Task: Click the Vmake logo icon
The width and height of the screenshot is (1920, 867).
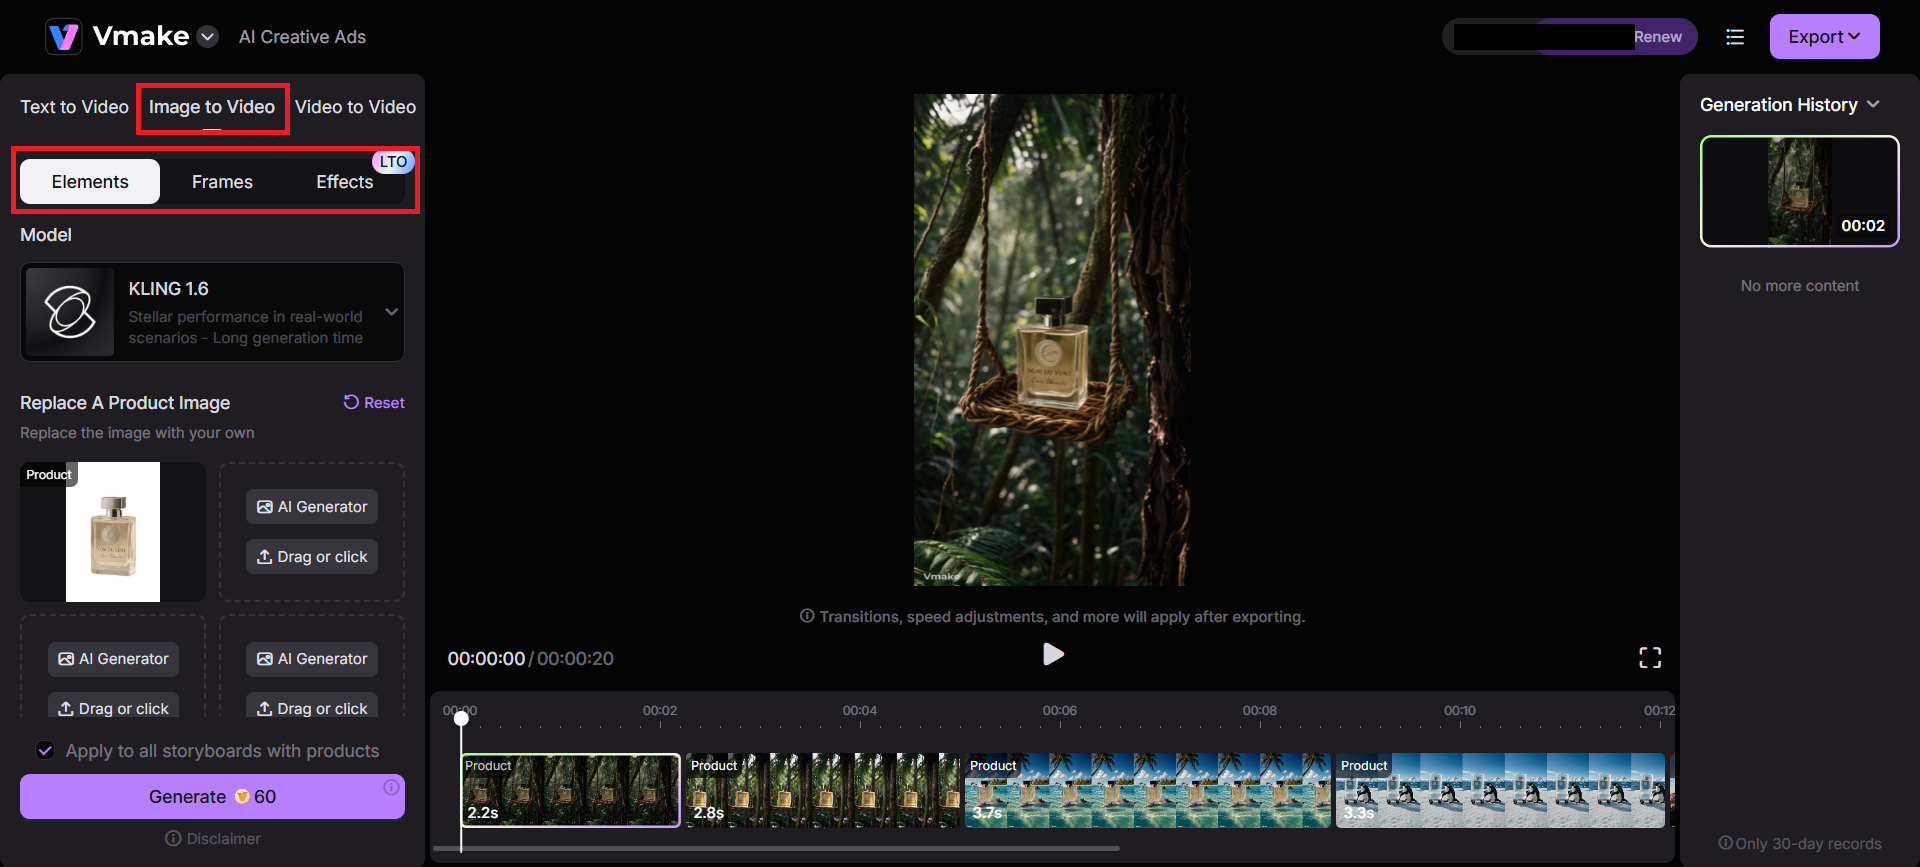Action: (63, 37)
